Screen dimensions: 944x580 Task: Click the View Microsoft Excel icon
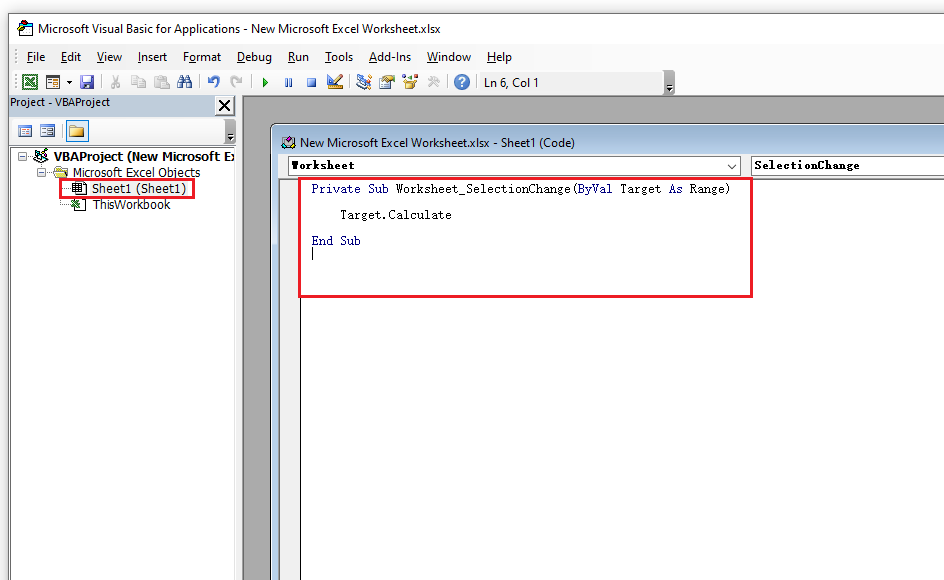pos(29,82)
